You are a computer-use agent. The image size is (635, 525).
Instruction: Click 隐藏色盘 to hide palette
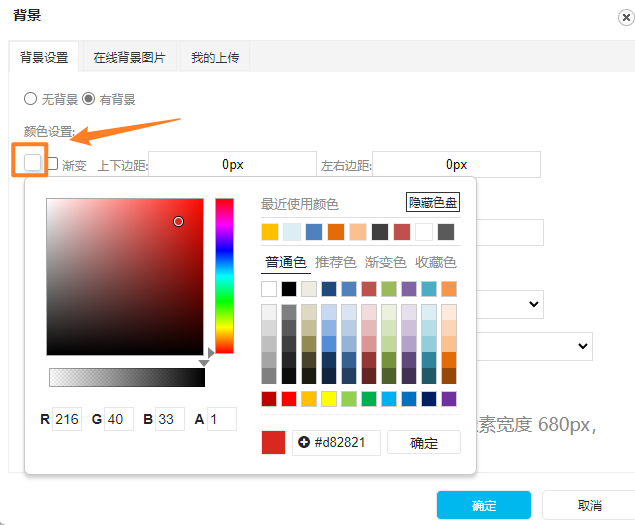click(x=433, y=202)
